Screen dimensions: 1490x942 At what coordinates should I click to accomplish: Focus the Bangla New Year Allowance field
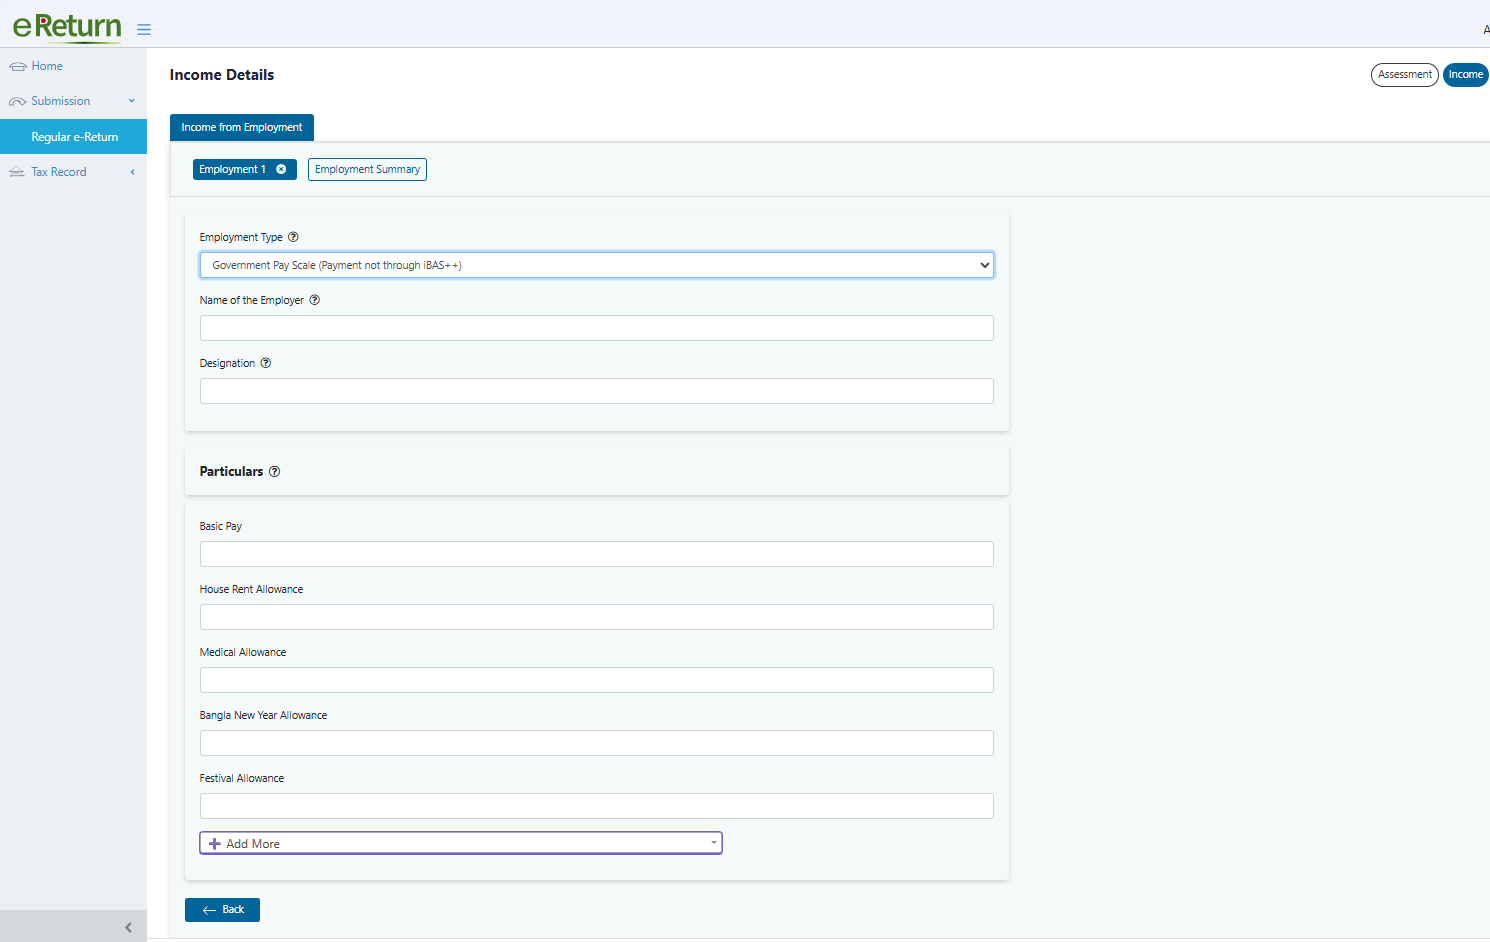(x=597, y=743)
